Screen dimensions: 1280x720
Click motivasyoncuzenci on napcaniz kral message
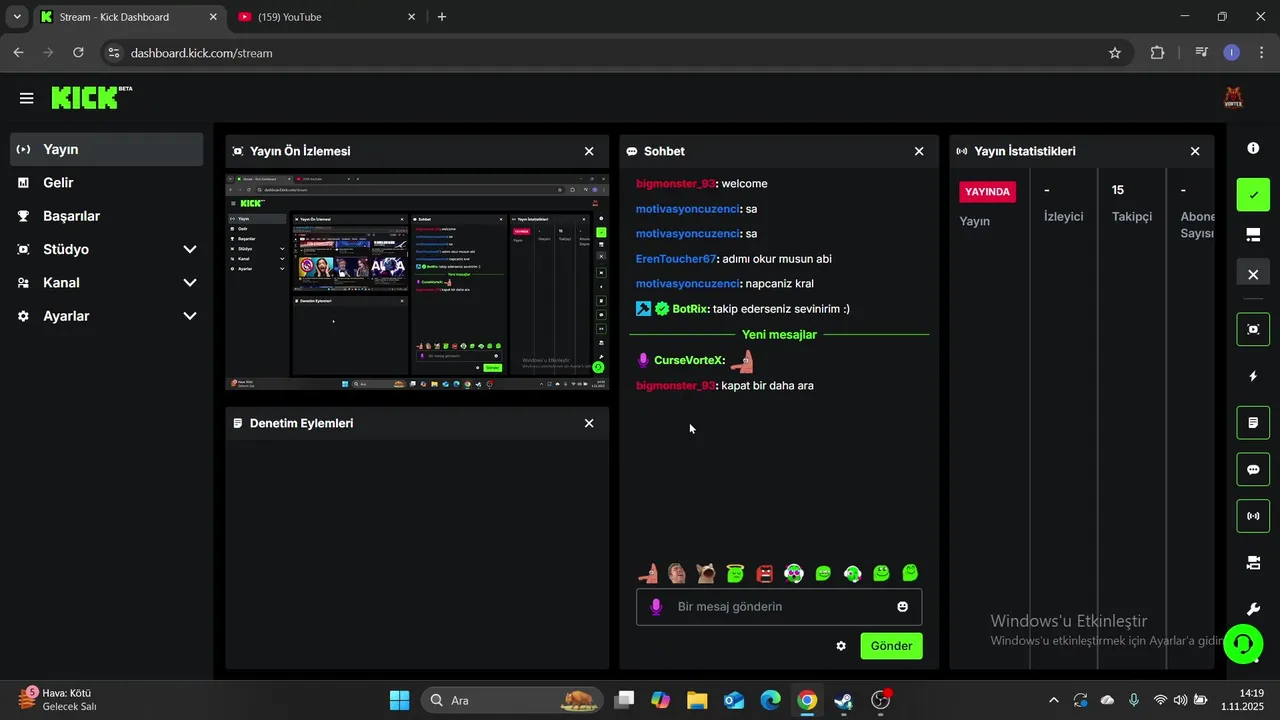[688, 284]
